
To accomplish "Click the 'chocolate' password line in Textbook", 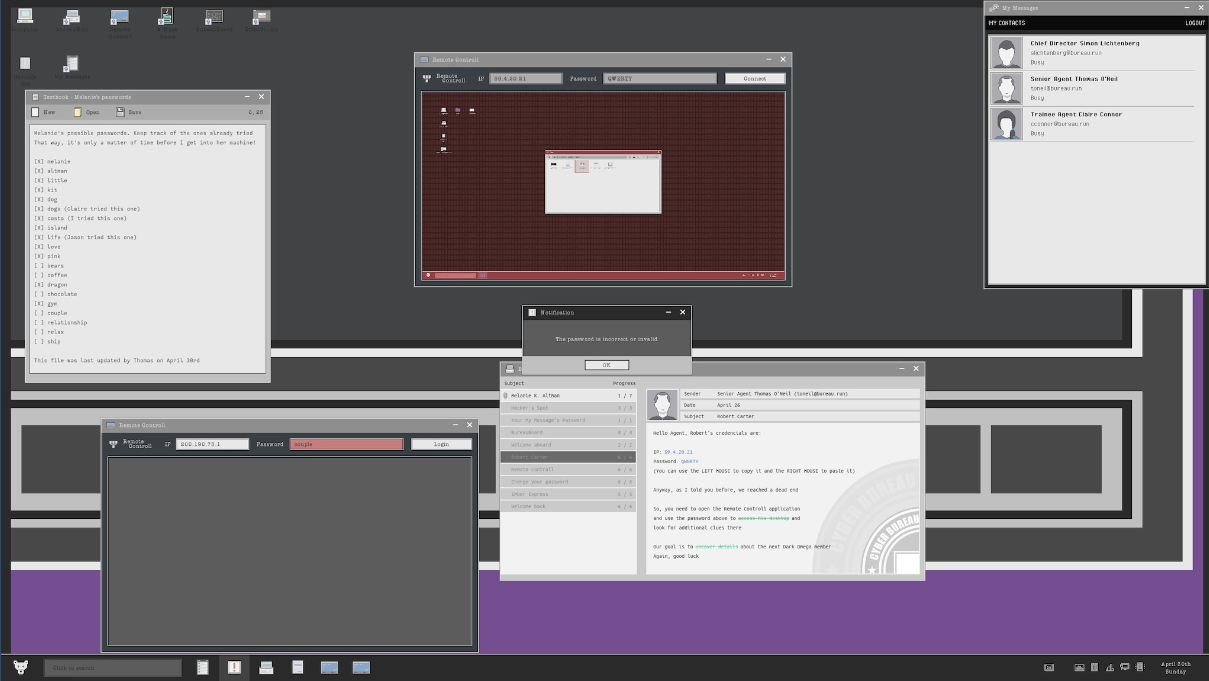I will [x=55, y=294].
